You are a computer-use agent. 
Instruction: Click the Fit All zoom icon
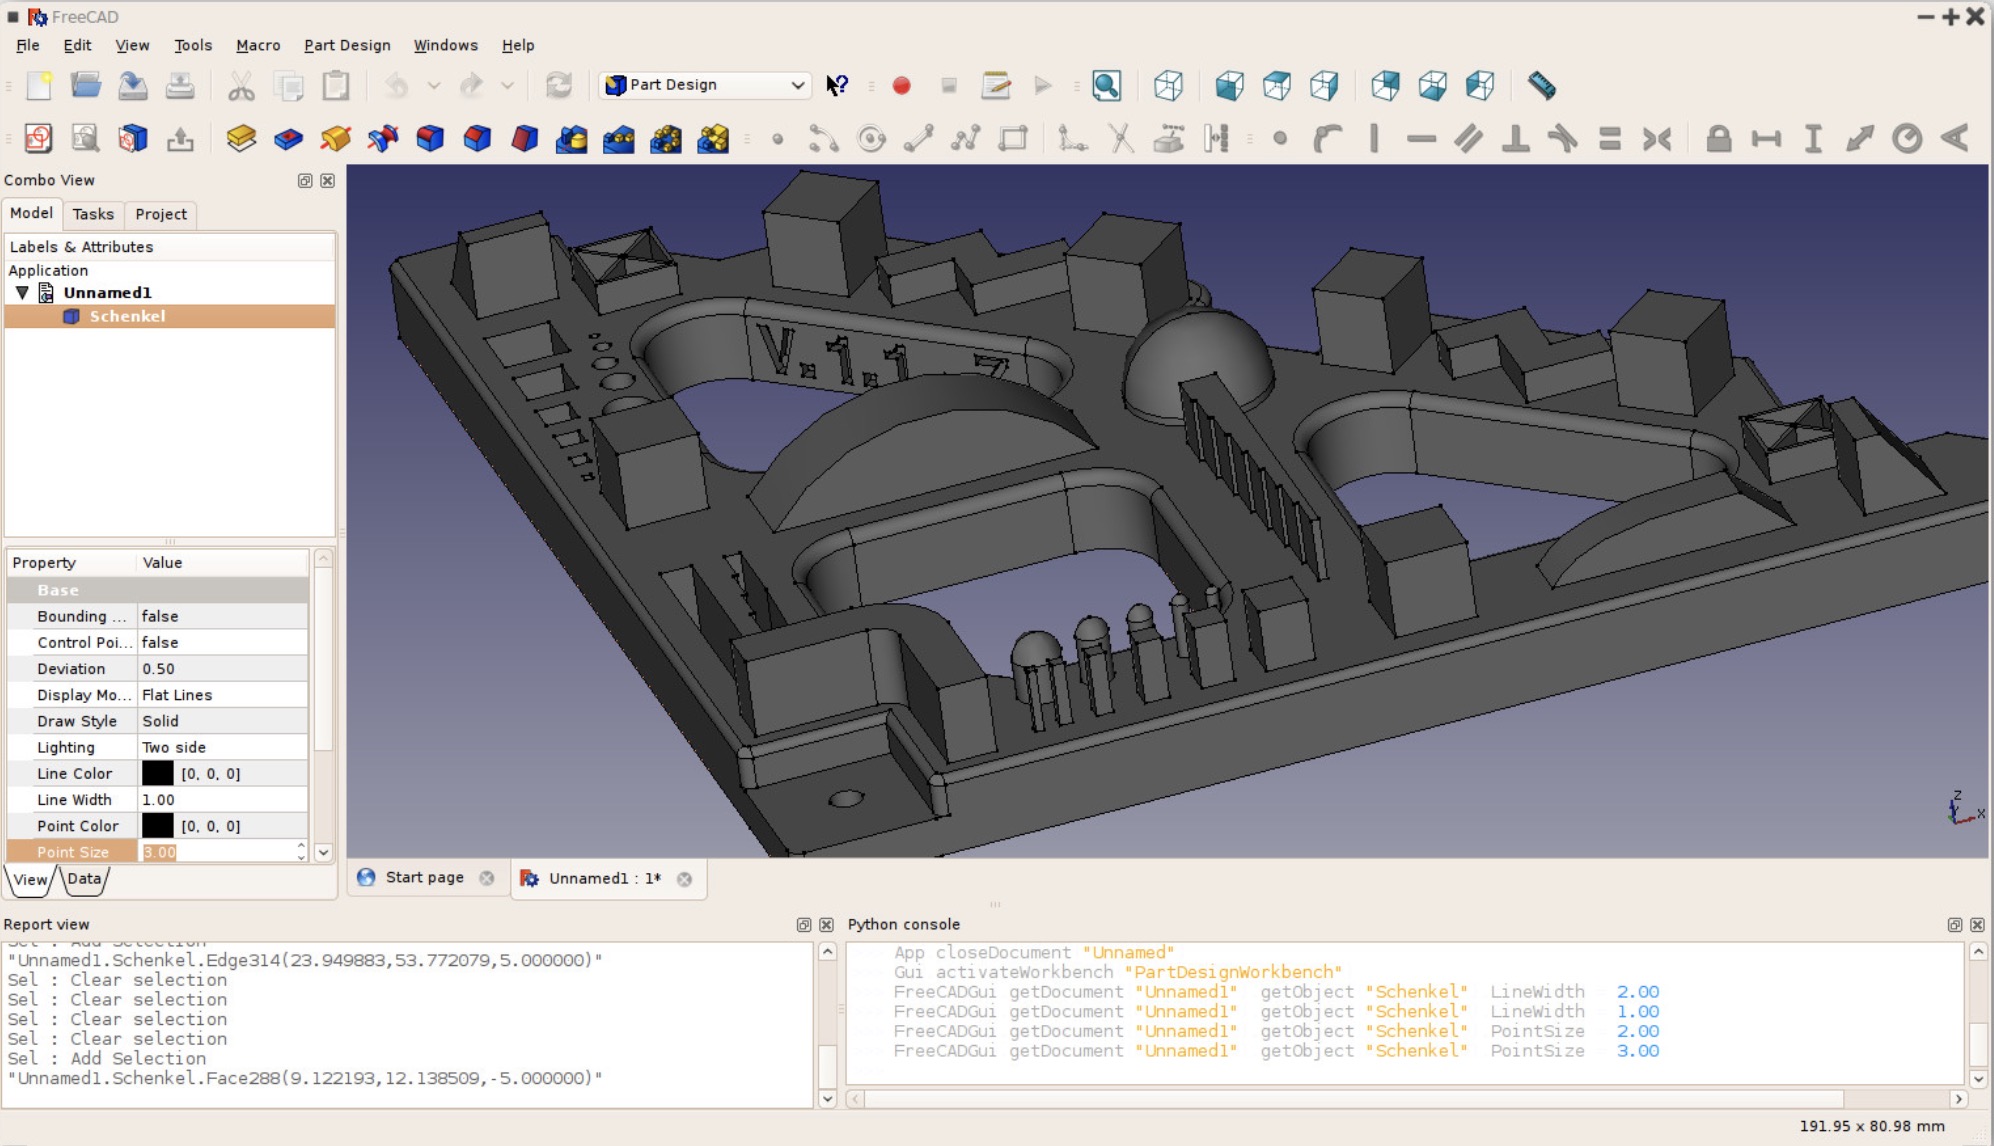pos(1106,86)
